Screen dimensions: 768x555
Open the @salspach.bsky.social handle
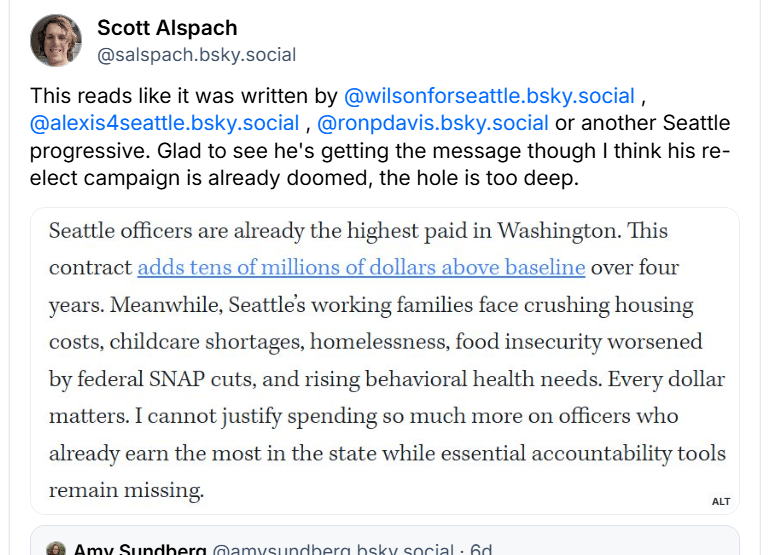click(x=196, y=55)
